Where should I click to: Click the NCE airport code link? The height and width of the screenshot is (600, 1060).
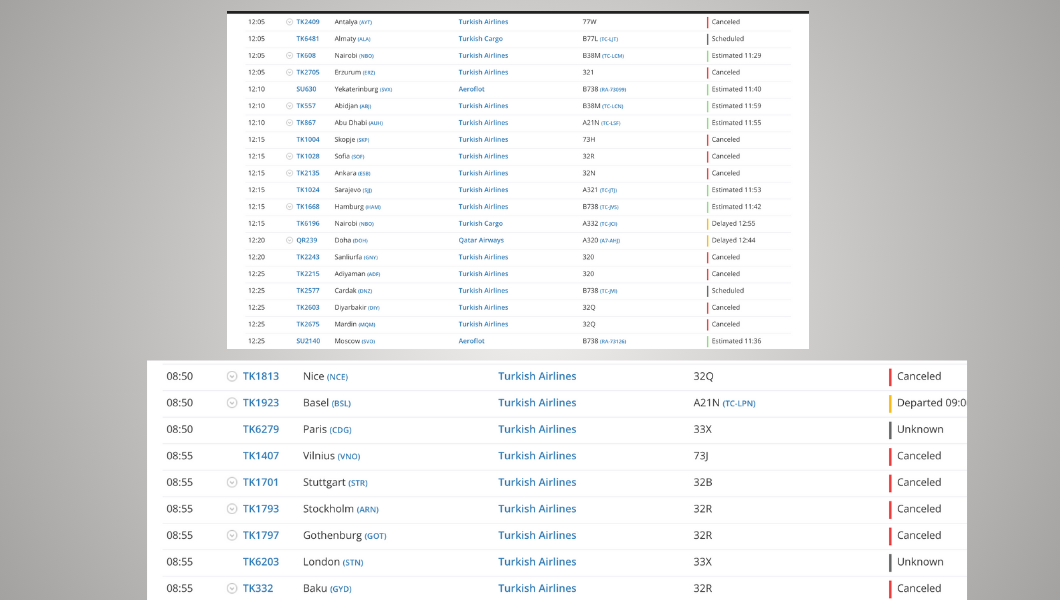(337, 377)
